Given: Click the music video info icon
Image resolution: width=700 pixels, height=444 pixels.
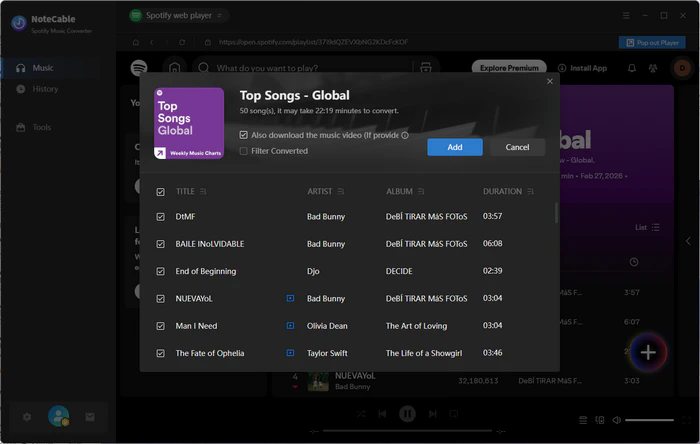Looking at the screenshot, I should point(404,135).
